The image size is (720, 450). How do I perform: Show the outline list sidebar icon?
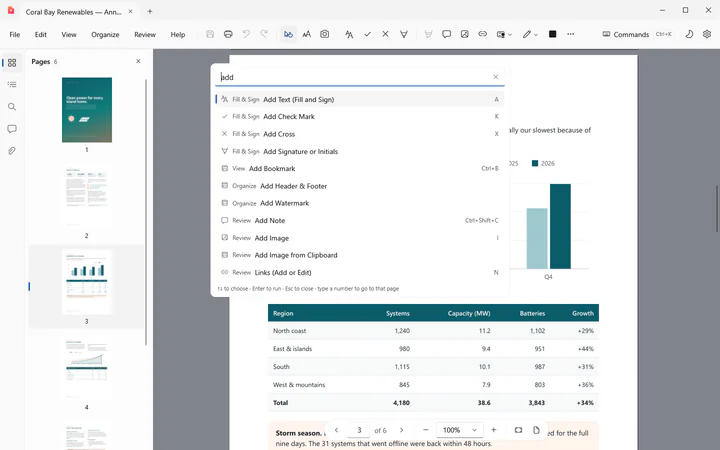click(x=12, y=84)
